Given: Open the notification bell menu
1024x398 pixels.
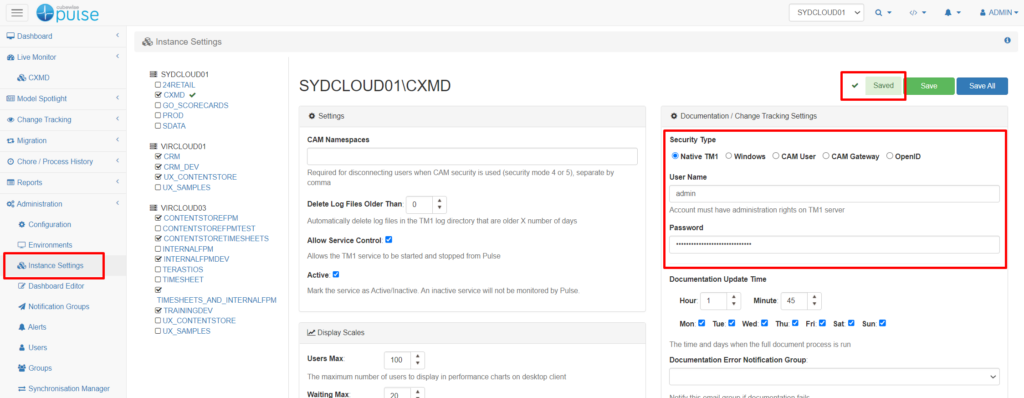Looking at the screenshot, I should click(x=953, y=12).
